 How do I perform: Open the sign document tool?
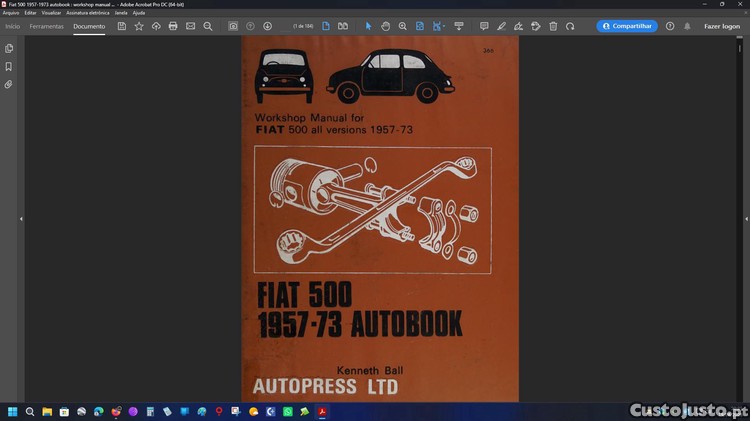pyautogui.click(x=518, y=26)
